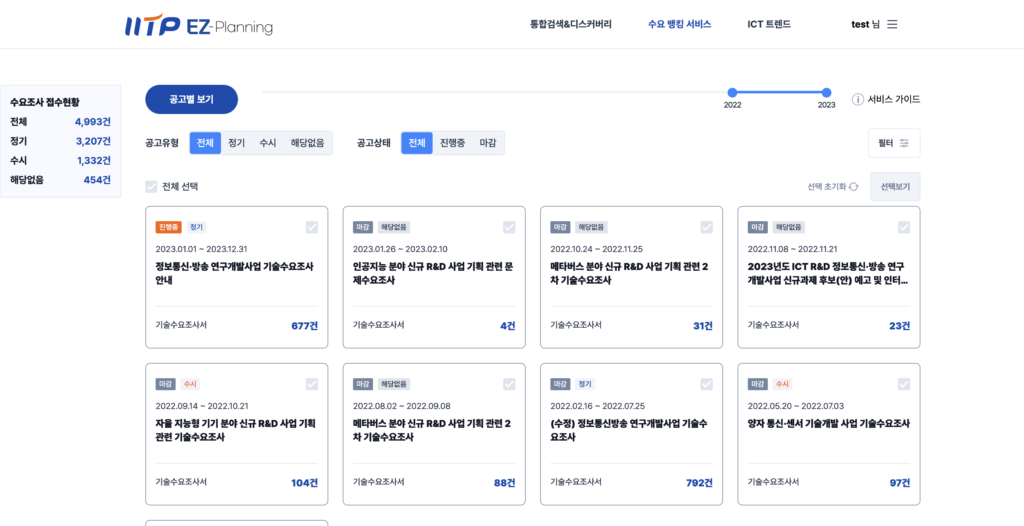
Task: Click the 2022 year slider handle
Action: [732, 92]
